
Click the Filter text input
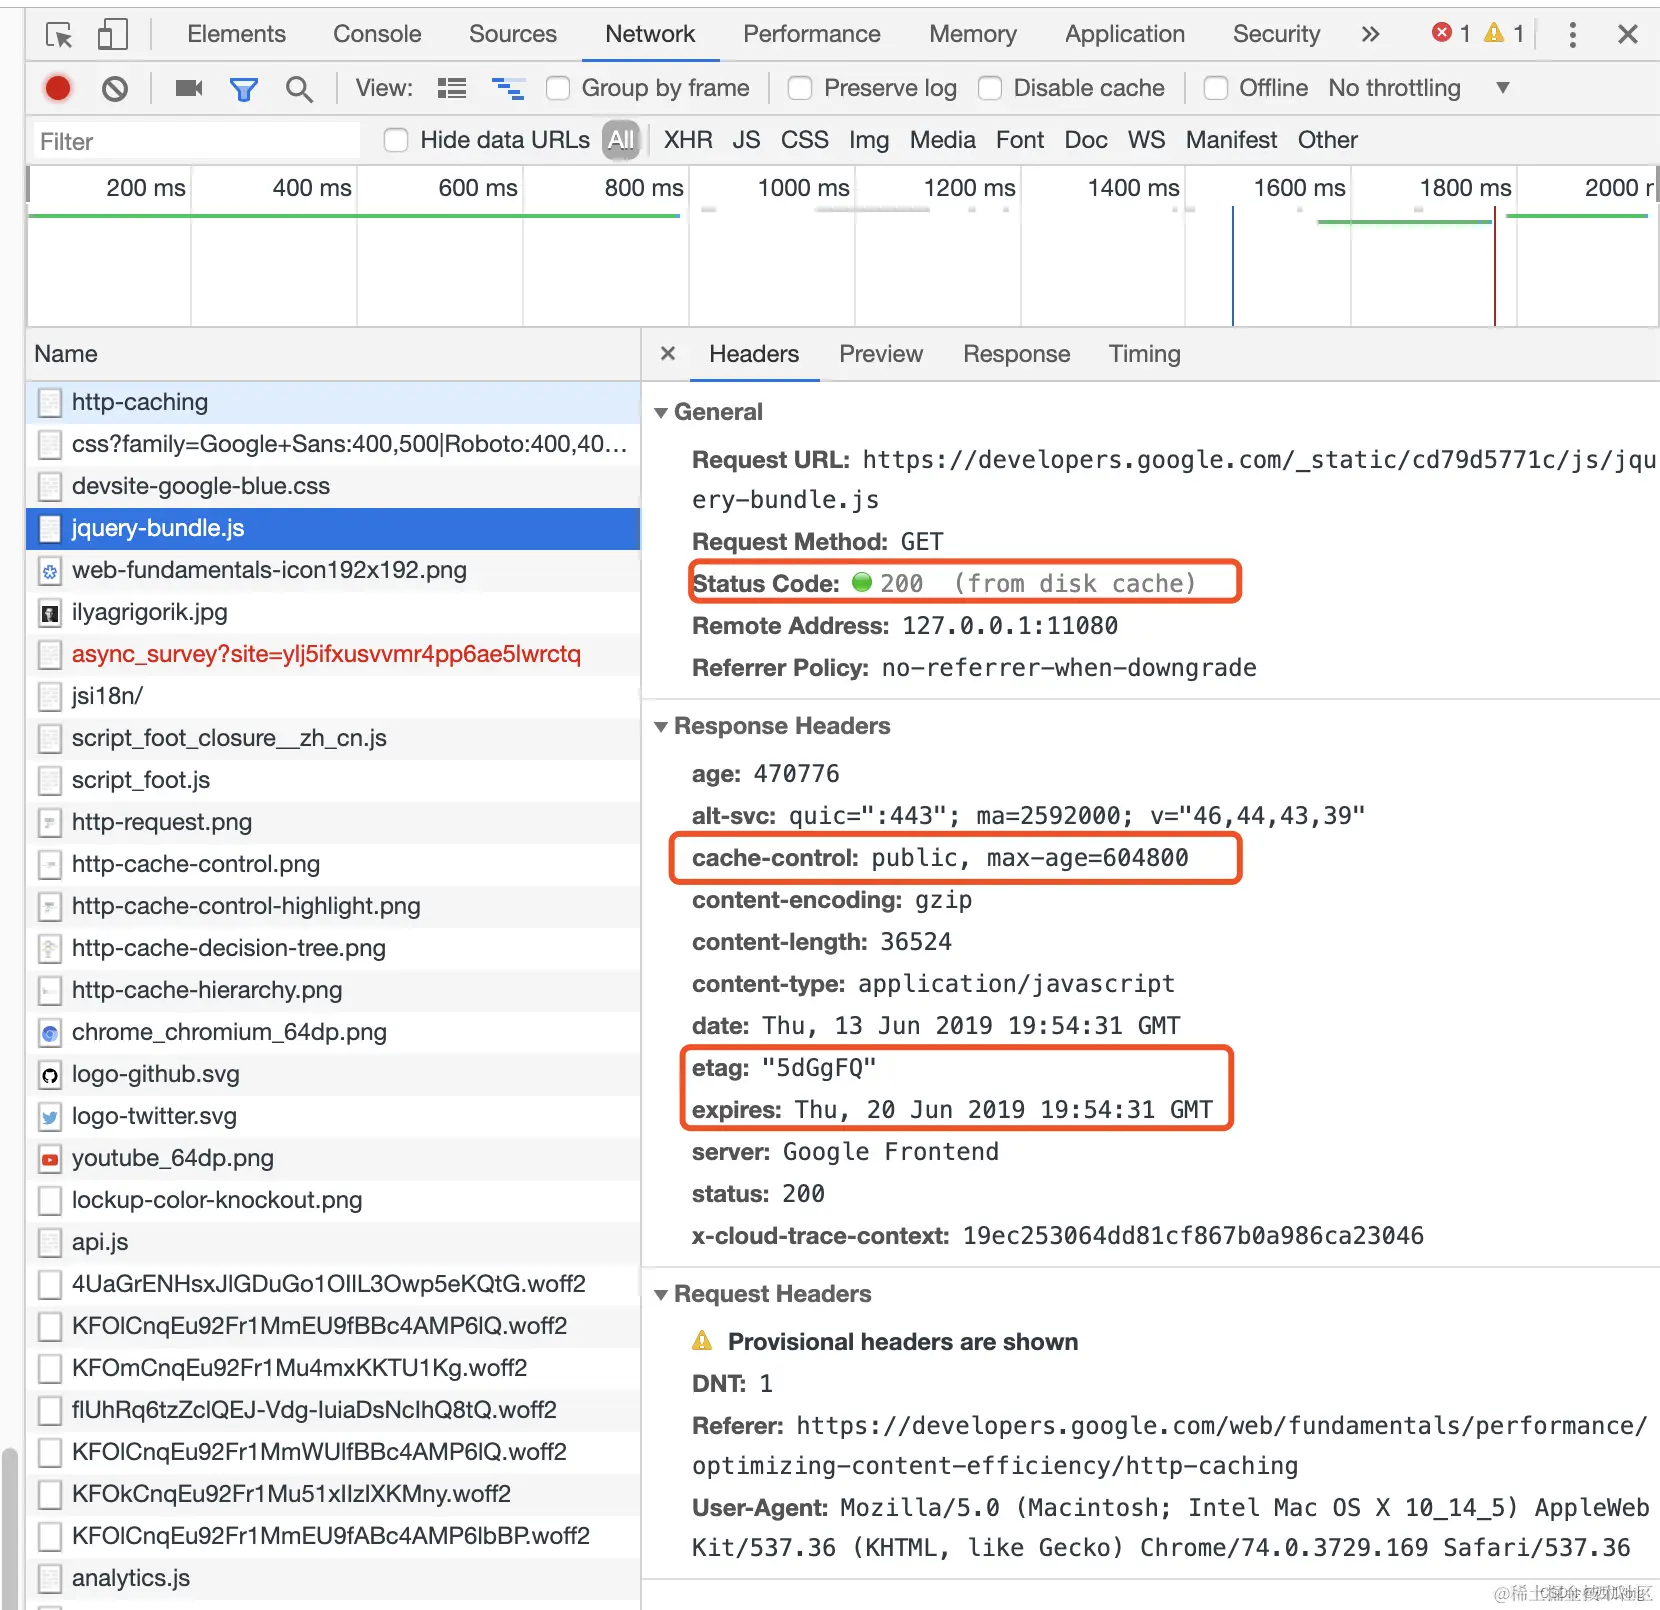click(196, 141)
